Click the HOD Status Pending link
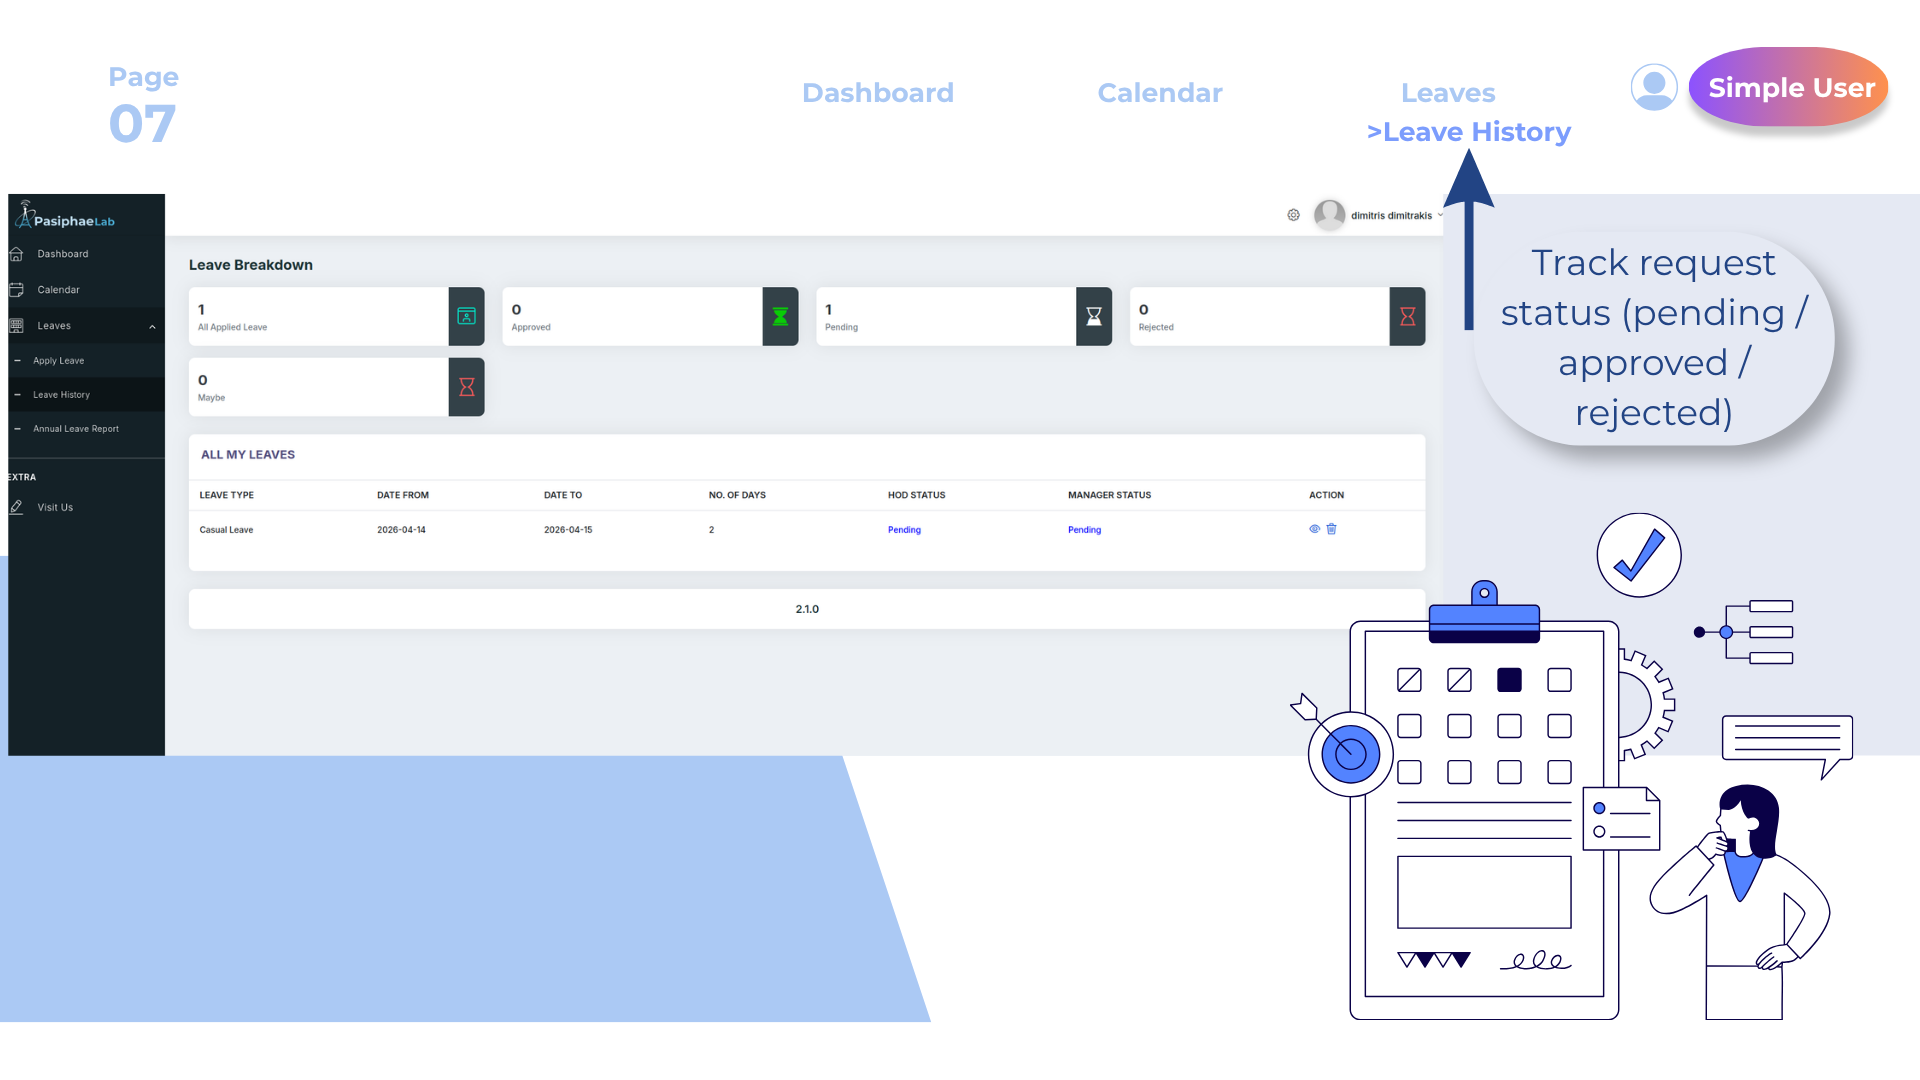 [904, 530]
